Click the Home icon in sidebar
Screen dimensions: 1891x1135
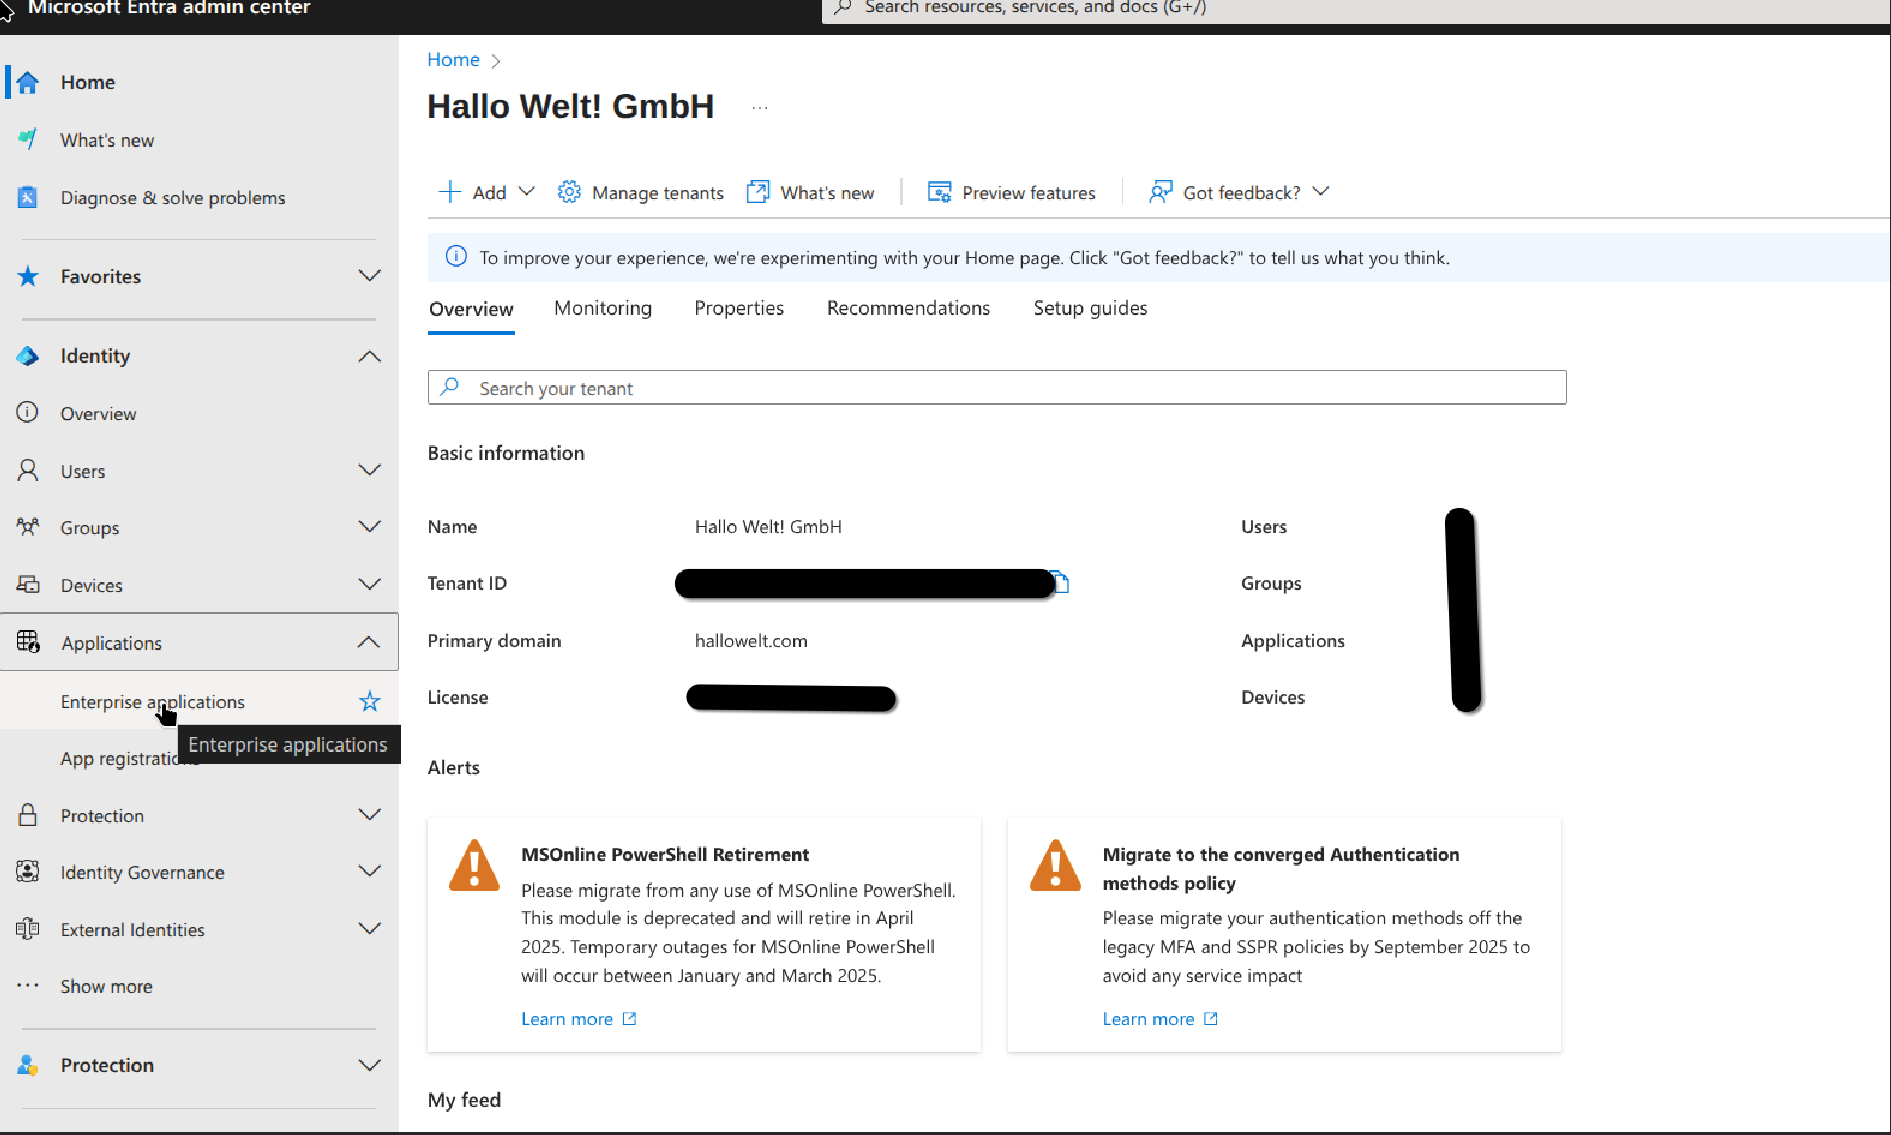(x=28, y=83)
